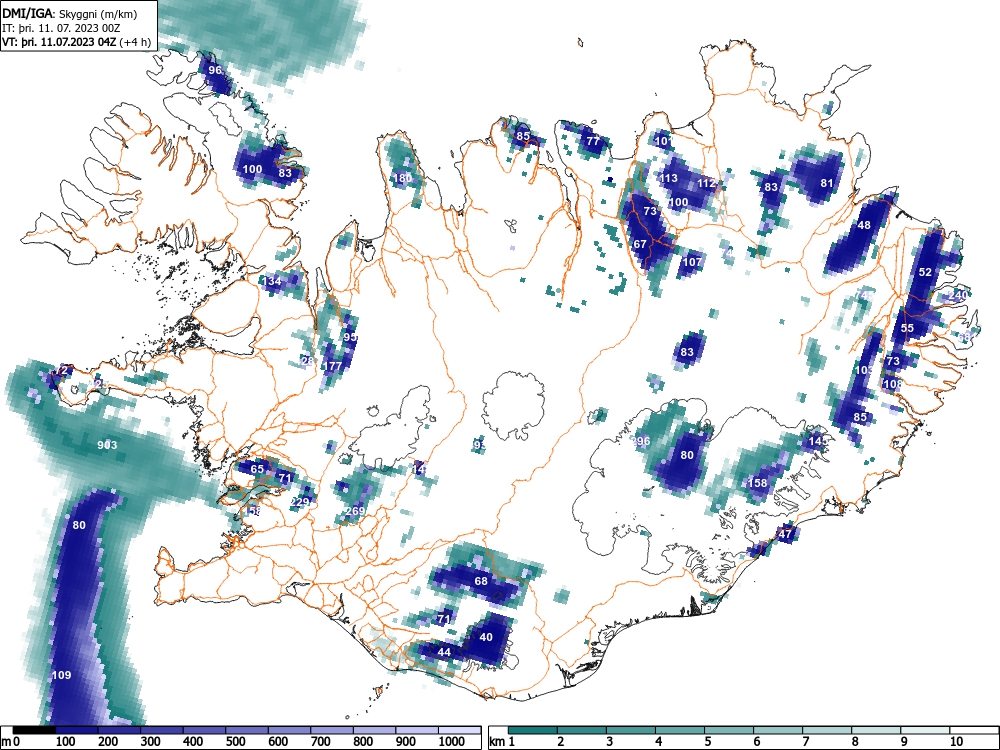Screen dimensions: 1000x750
Task: Click the visibility value 52 near the east coast
Action: coord(925,272)
